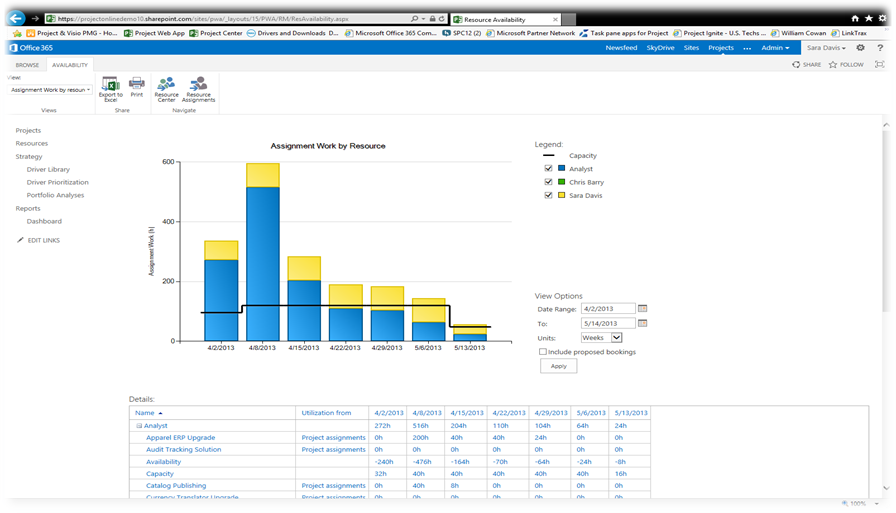The width and height of the screenshot is (896, 513).
Task: Open the View selector dropdown
Action: click(50, 90)
